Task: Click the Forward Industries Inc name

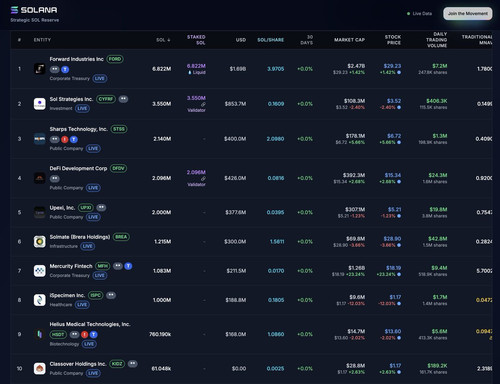Action: (x=77, y=59)
